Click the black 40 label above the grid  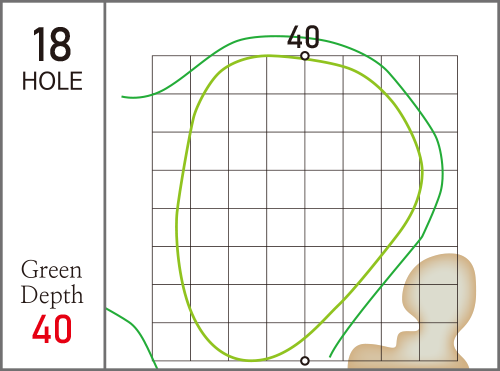click(x=303, y=36)
